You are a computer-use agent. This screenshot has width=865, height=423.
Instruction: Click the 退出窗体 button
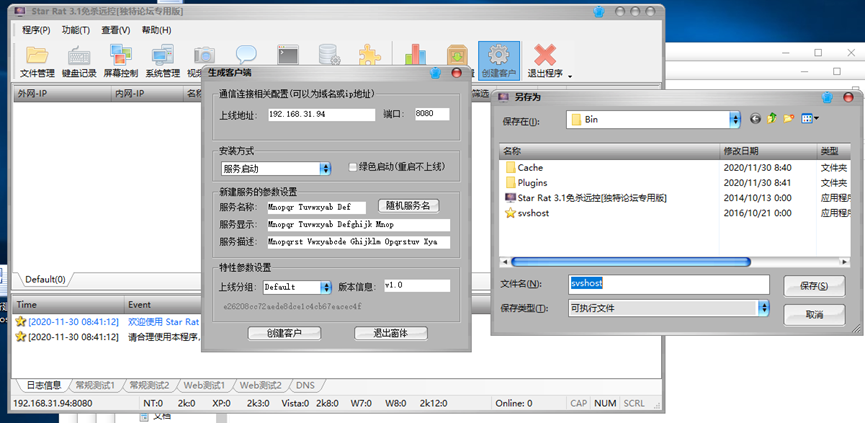[x=391, y=333]
